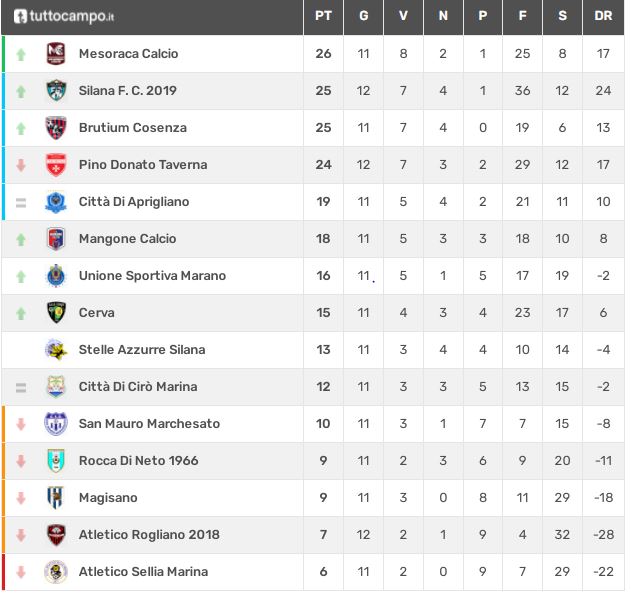This screenshot has width=631, height=594.
Task: Open the Unione Sportiva Marano team link
Action: click(x=153, y=276)
